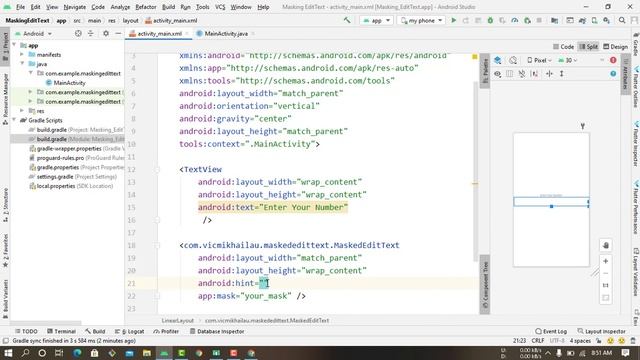Open the API 30 version dropdown

[x=568, y=60]
